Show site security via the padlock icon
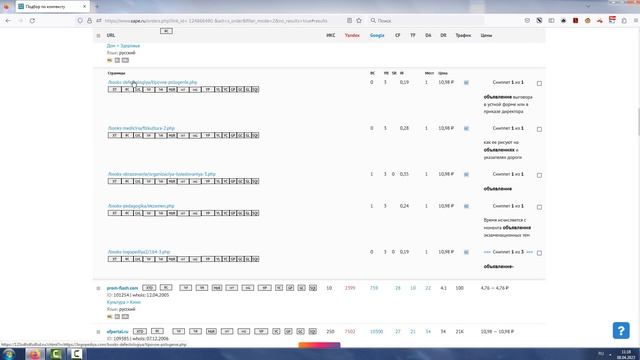The image size is (640, 360). coord(89,20)
